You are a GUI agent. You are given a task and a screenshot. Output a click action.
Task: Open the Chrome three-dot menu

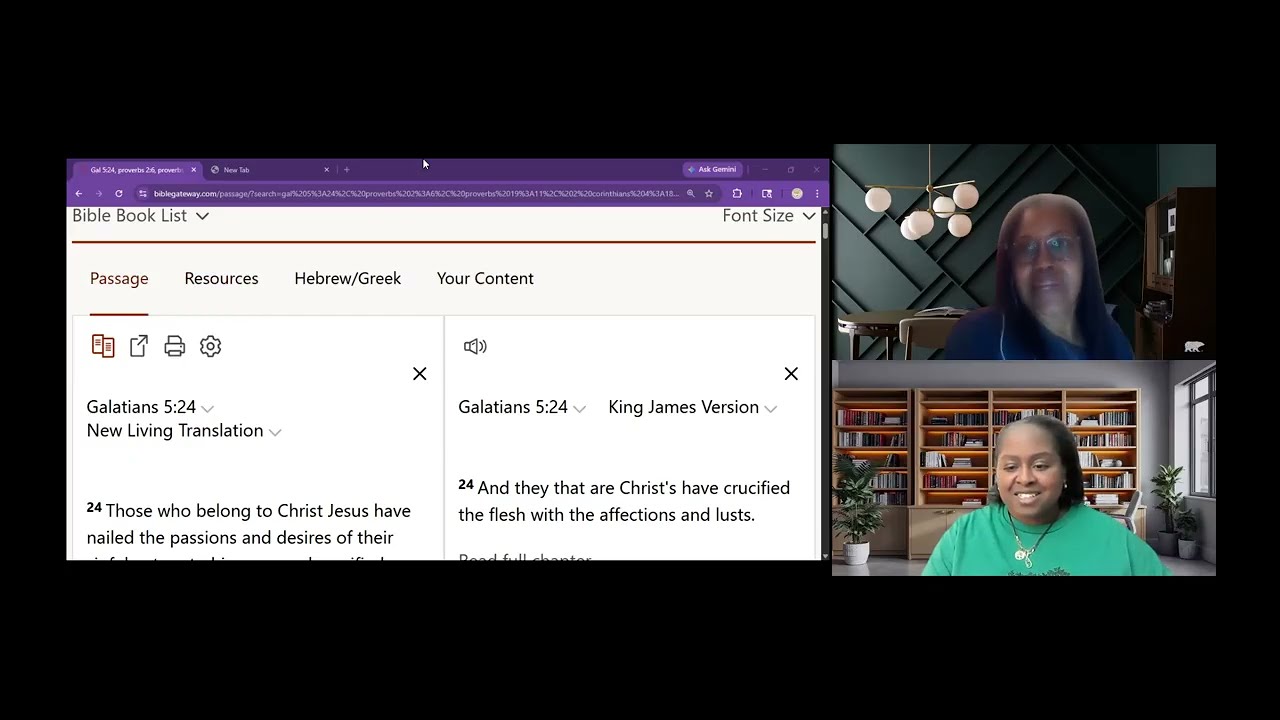(817, 193)
